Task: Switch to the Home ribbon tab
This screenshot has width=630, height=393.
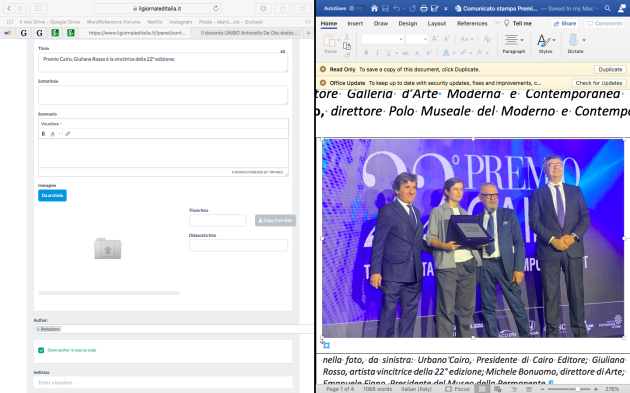Action: tap(329, 24)
